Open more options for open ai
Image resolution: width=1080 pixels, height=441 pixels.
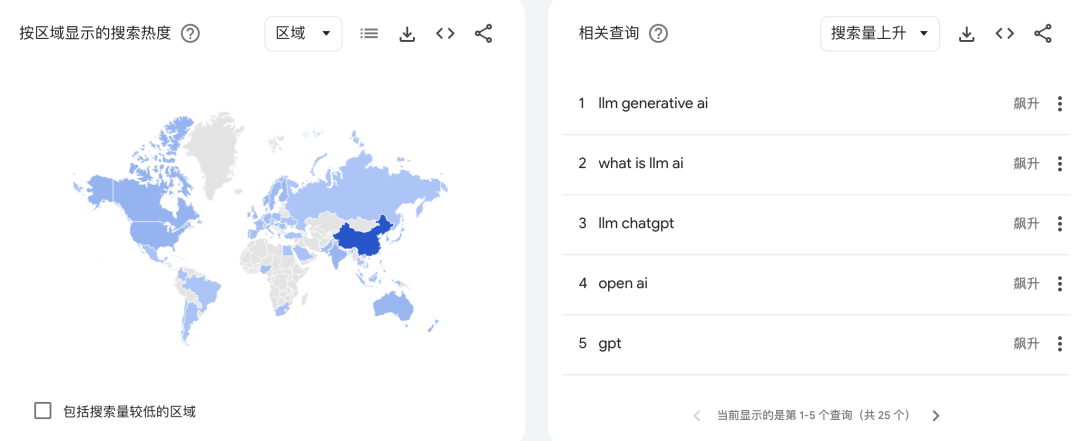[x=1060, y=284]
